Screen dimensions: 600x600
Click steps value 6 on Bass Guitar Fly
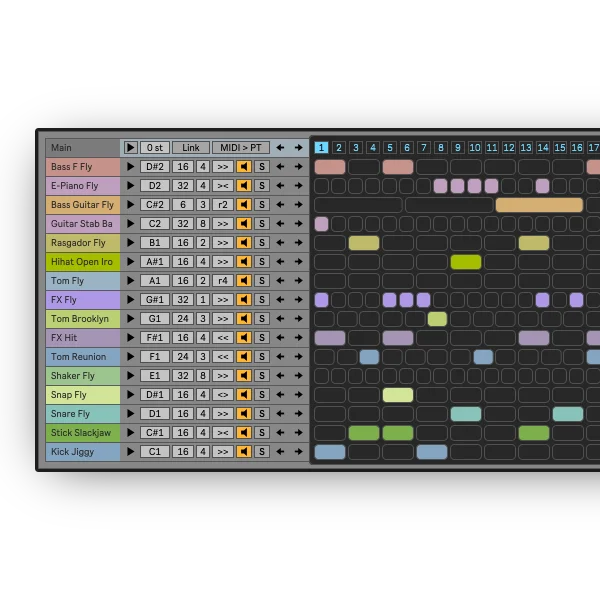point(183,205)
